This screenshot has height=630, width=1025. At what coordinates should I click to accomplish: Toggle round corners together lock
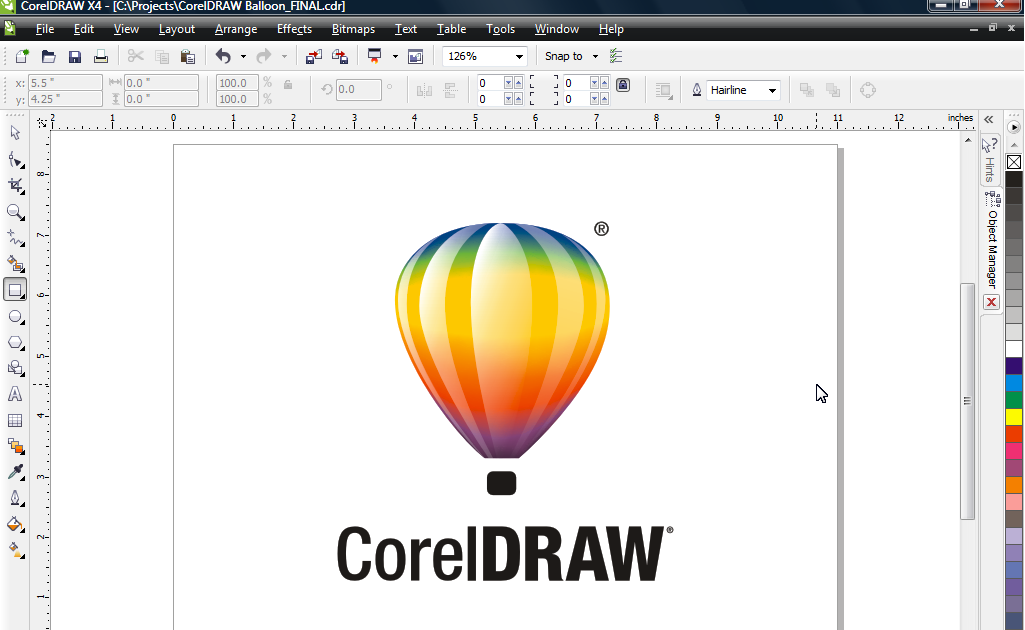[623, 85]
